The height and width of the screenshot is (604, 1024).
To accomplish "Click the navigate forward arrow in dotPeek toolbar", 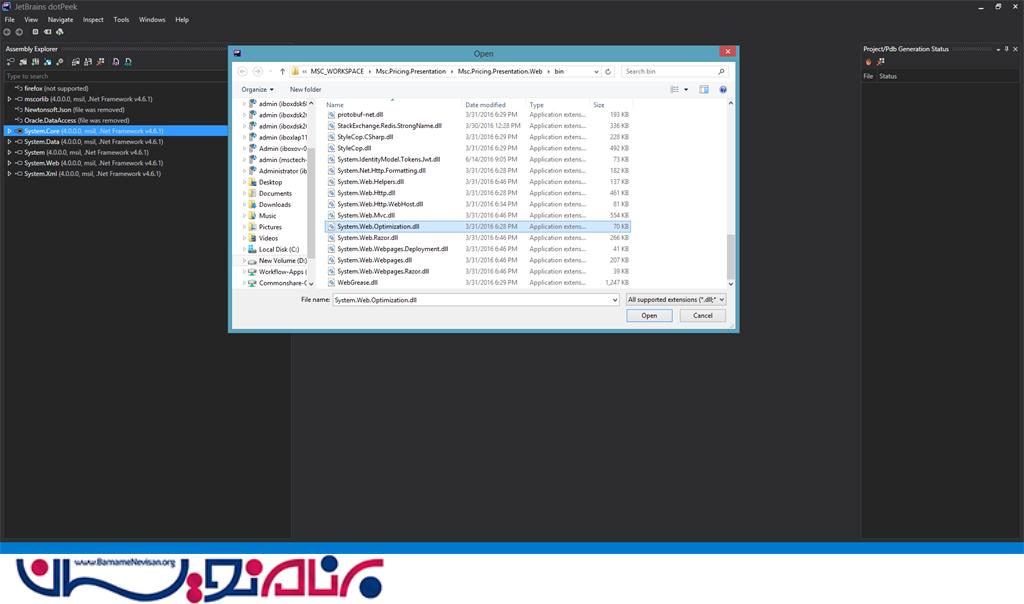I will [20, 32].
